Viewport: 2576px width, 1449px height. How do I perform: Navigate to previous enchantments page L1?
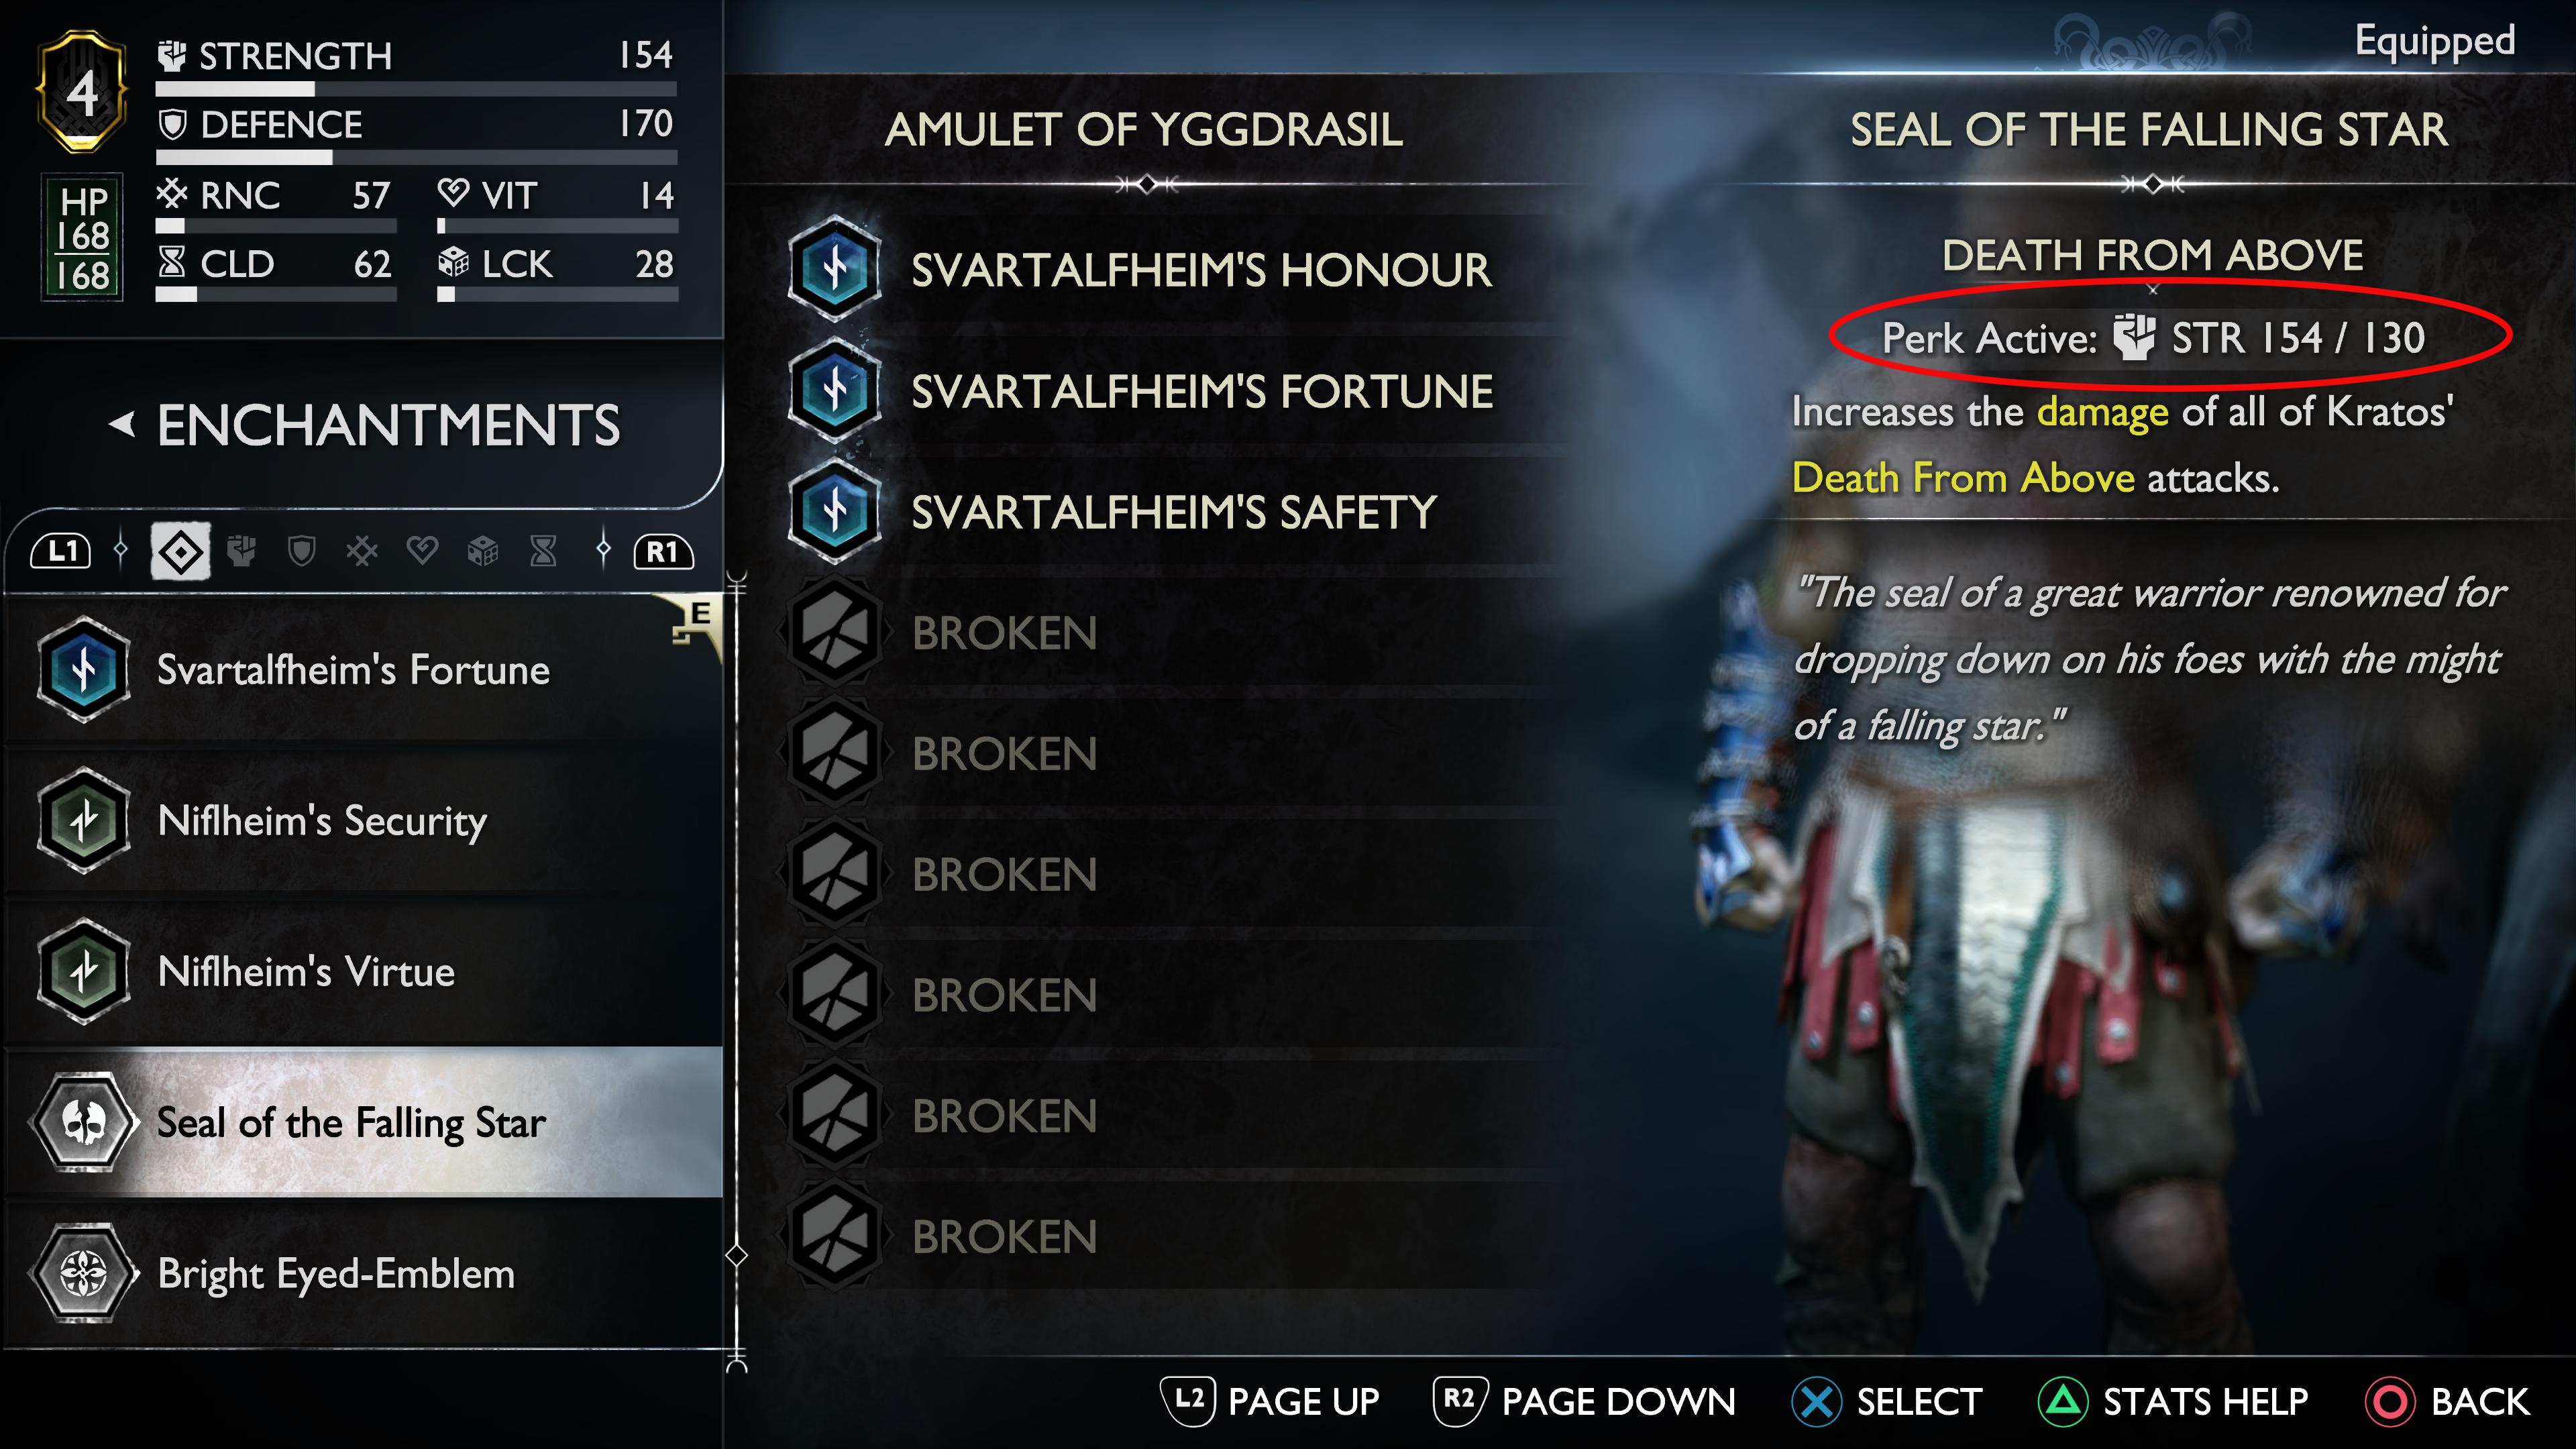coord(50,549)
